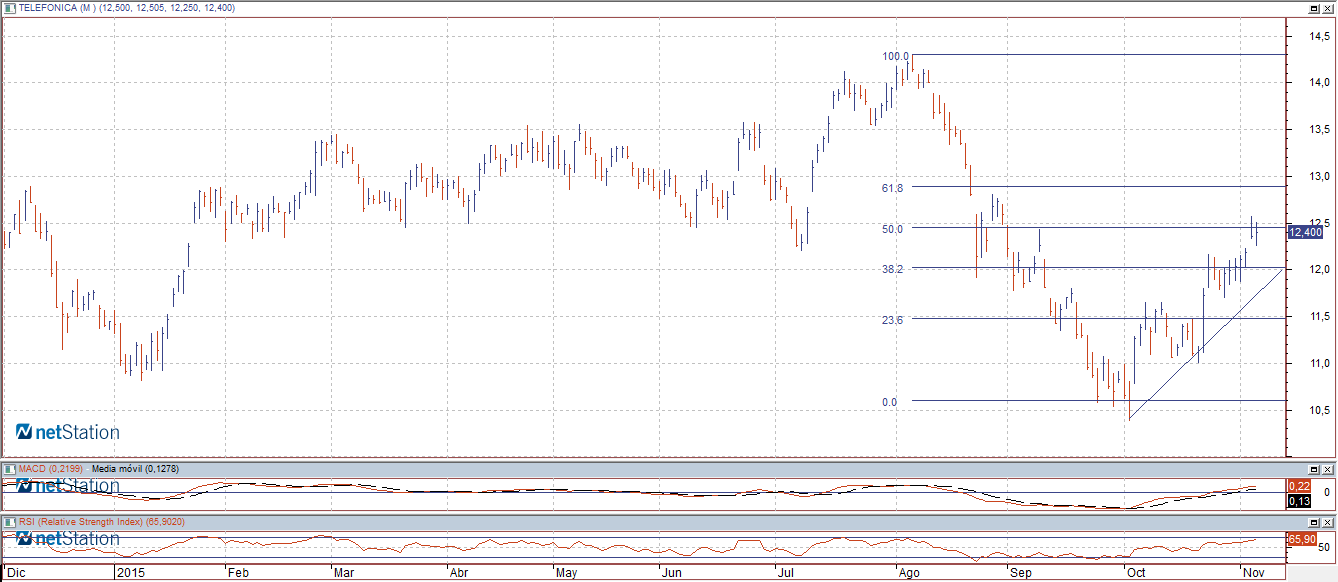Image resolution: width=1338 pixels, height=582 pixels.
Task: Select the 100.0 Fibonacci level label
Action: pyautogui.click(x=895, y=57)
